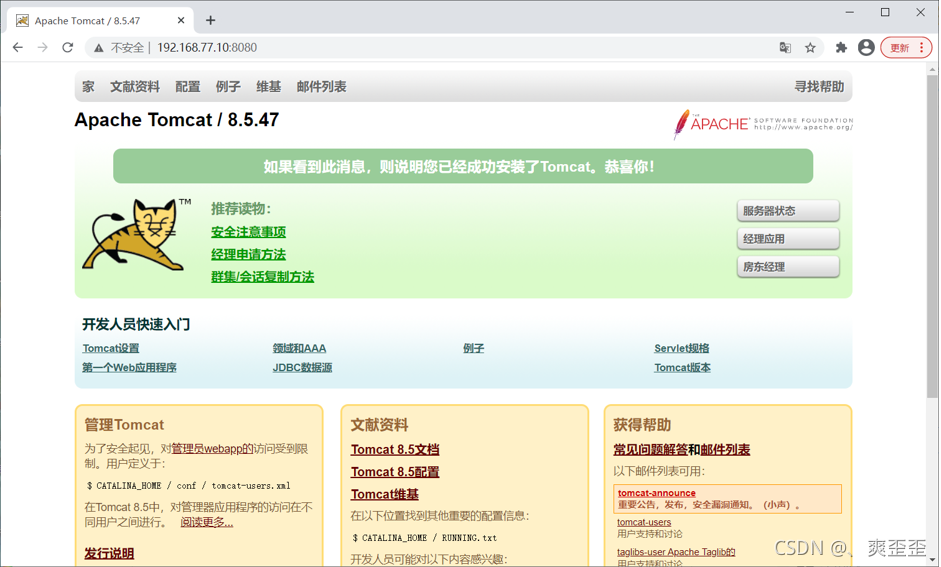Open the 第一个Web应用程序 link

pyautogui.click(x=129, y=367)
